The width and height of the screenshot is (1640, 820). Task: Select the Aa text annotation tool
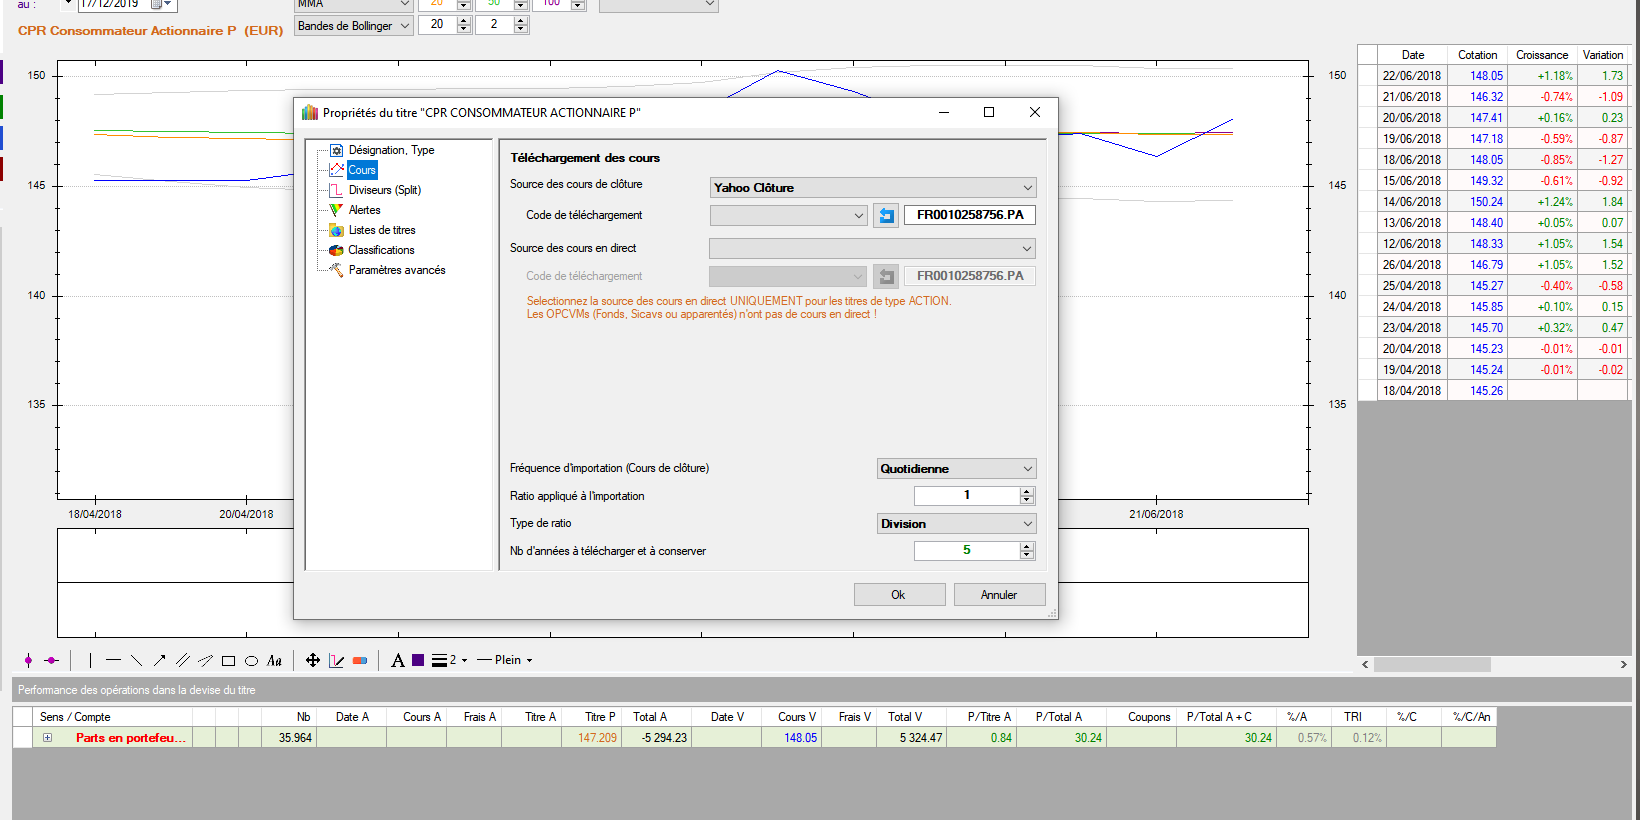[274, 660]
